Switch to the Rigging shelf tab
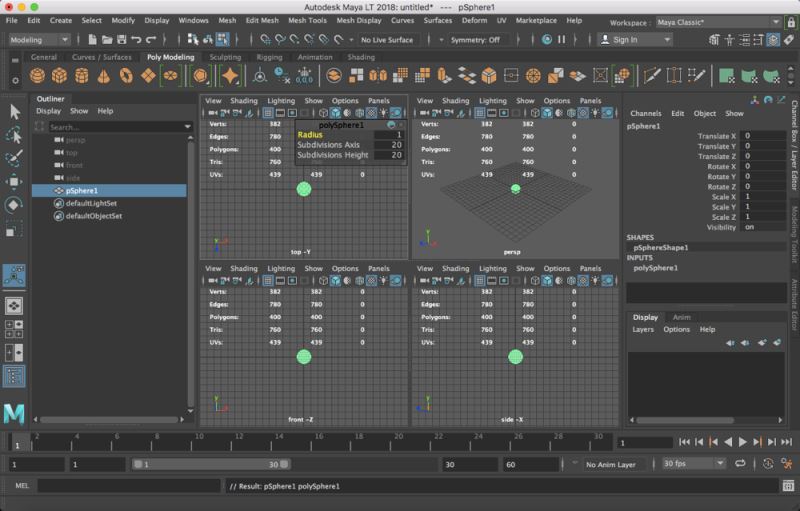The image size is (800, 511). [x=269, y=57]
